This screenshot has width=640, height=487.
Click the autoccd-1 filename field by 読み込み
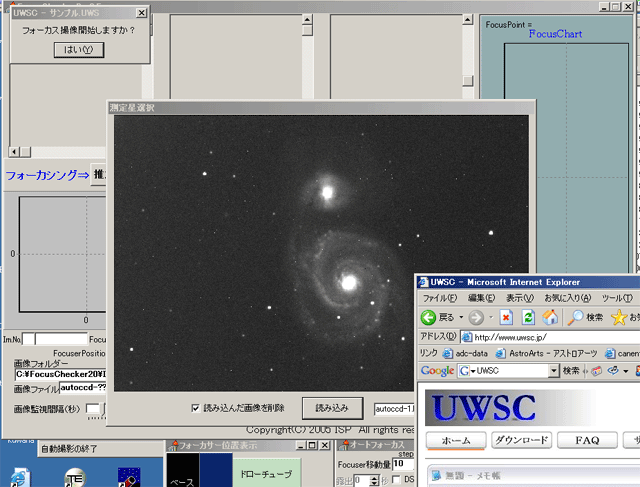pyautogui.click(x=394, y=409)
